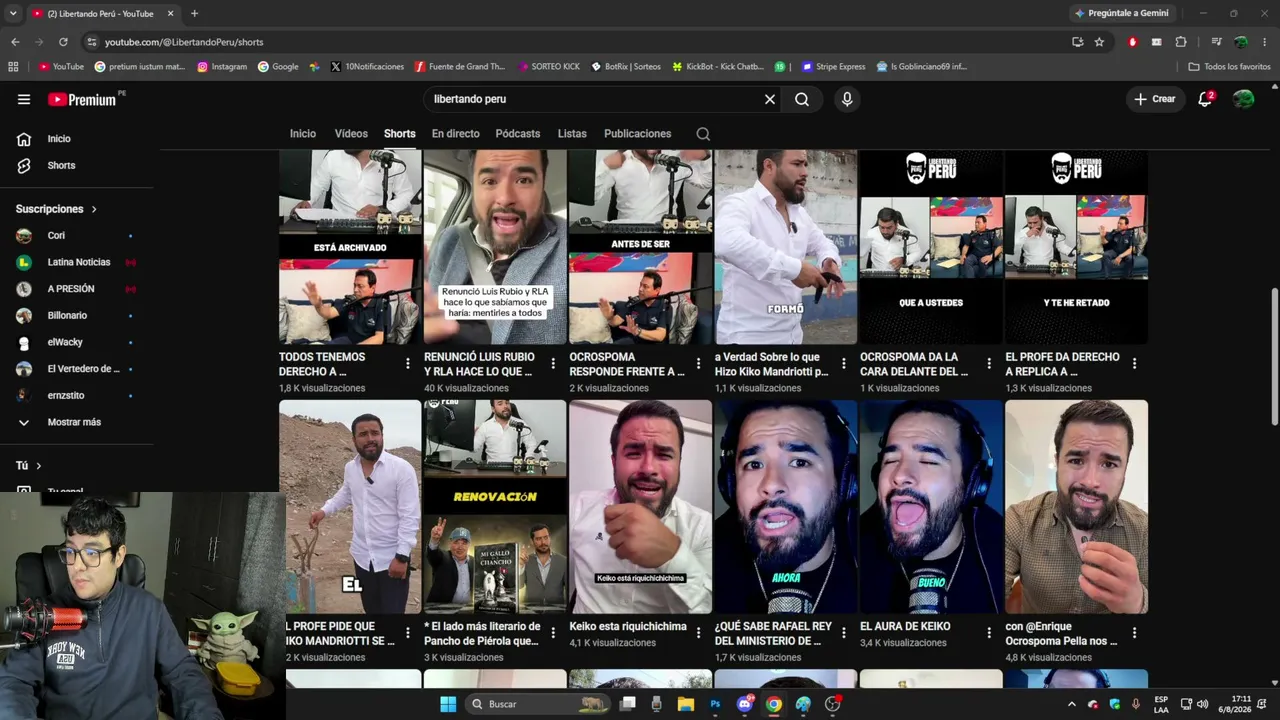Screen dimensions: 1280x720
Task: Open the Windows Start menu
Action: pyautogui.click(x=448, y=704)
